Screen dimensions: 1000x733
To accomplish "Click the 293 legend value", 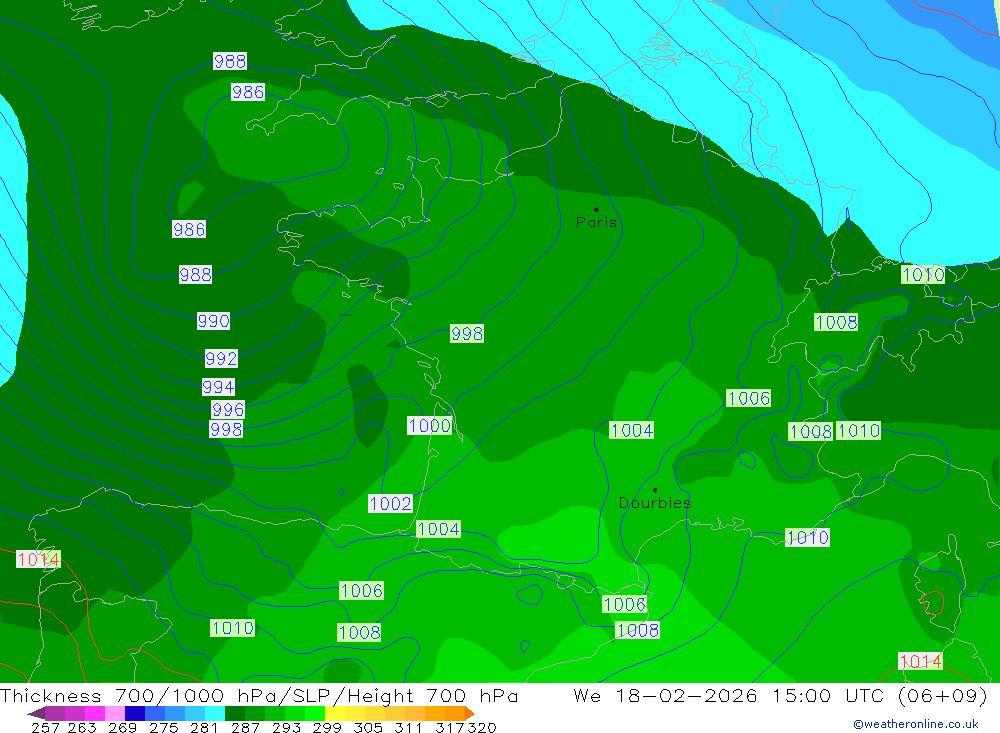I will point(286,728).
